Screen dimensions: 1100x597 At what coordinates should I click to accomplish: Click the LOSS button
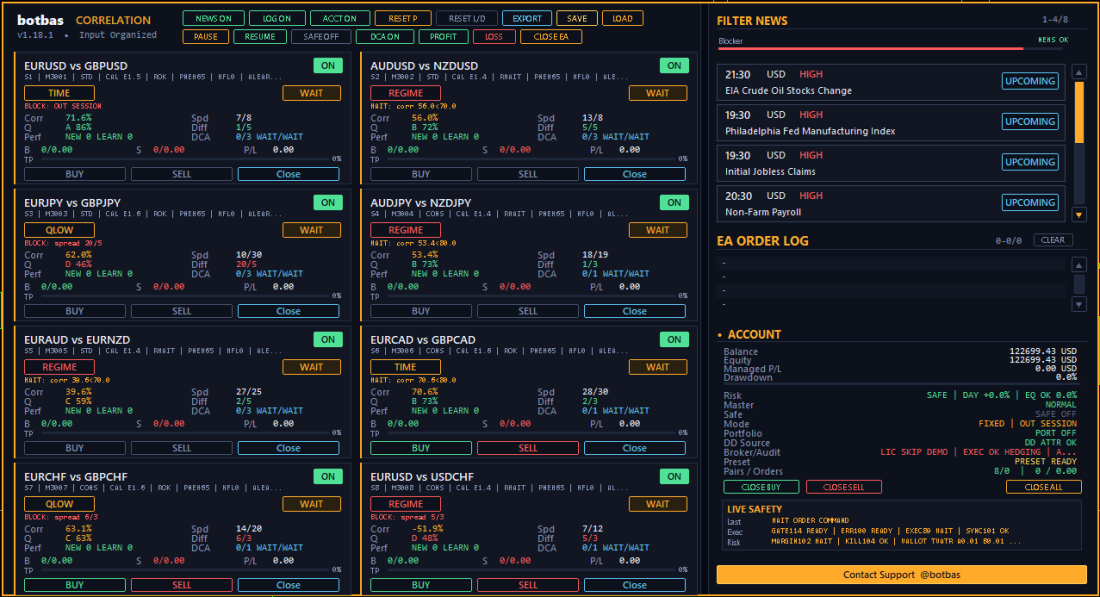pyautogui.click(x=494, y=36)
